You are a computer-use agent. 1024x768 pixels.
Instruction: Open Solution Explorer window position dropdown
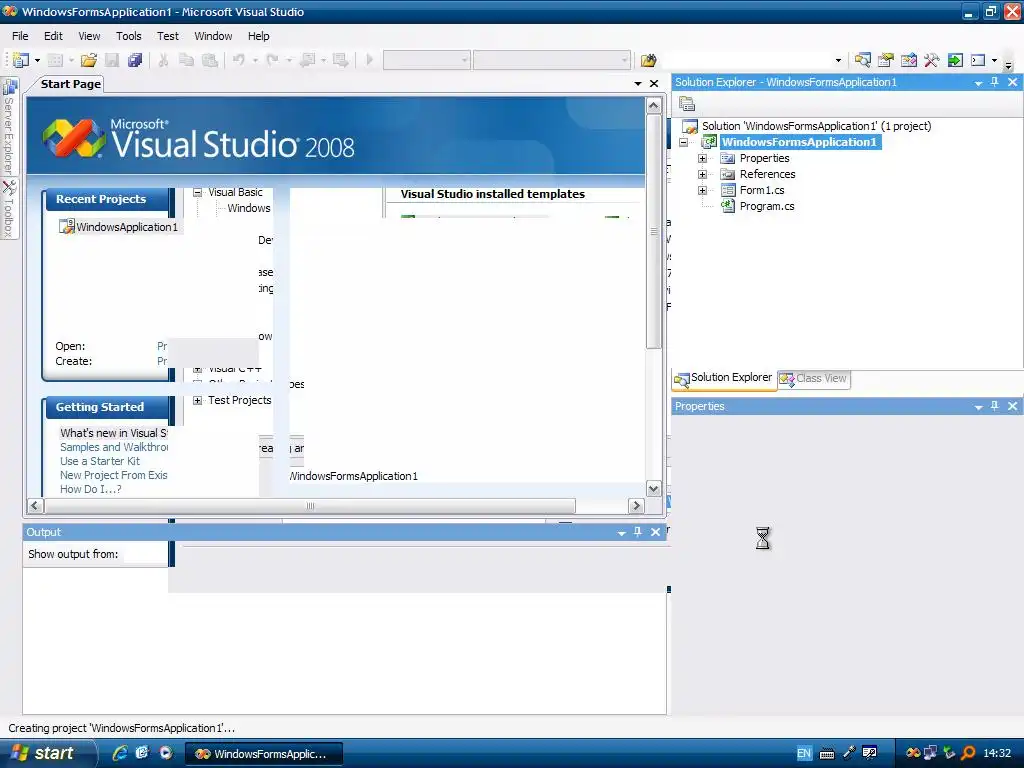[978, 83]
